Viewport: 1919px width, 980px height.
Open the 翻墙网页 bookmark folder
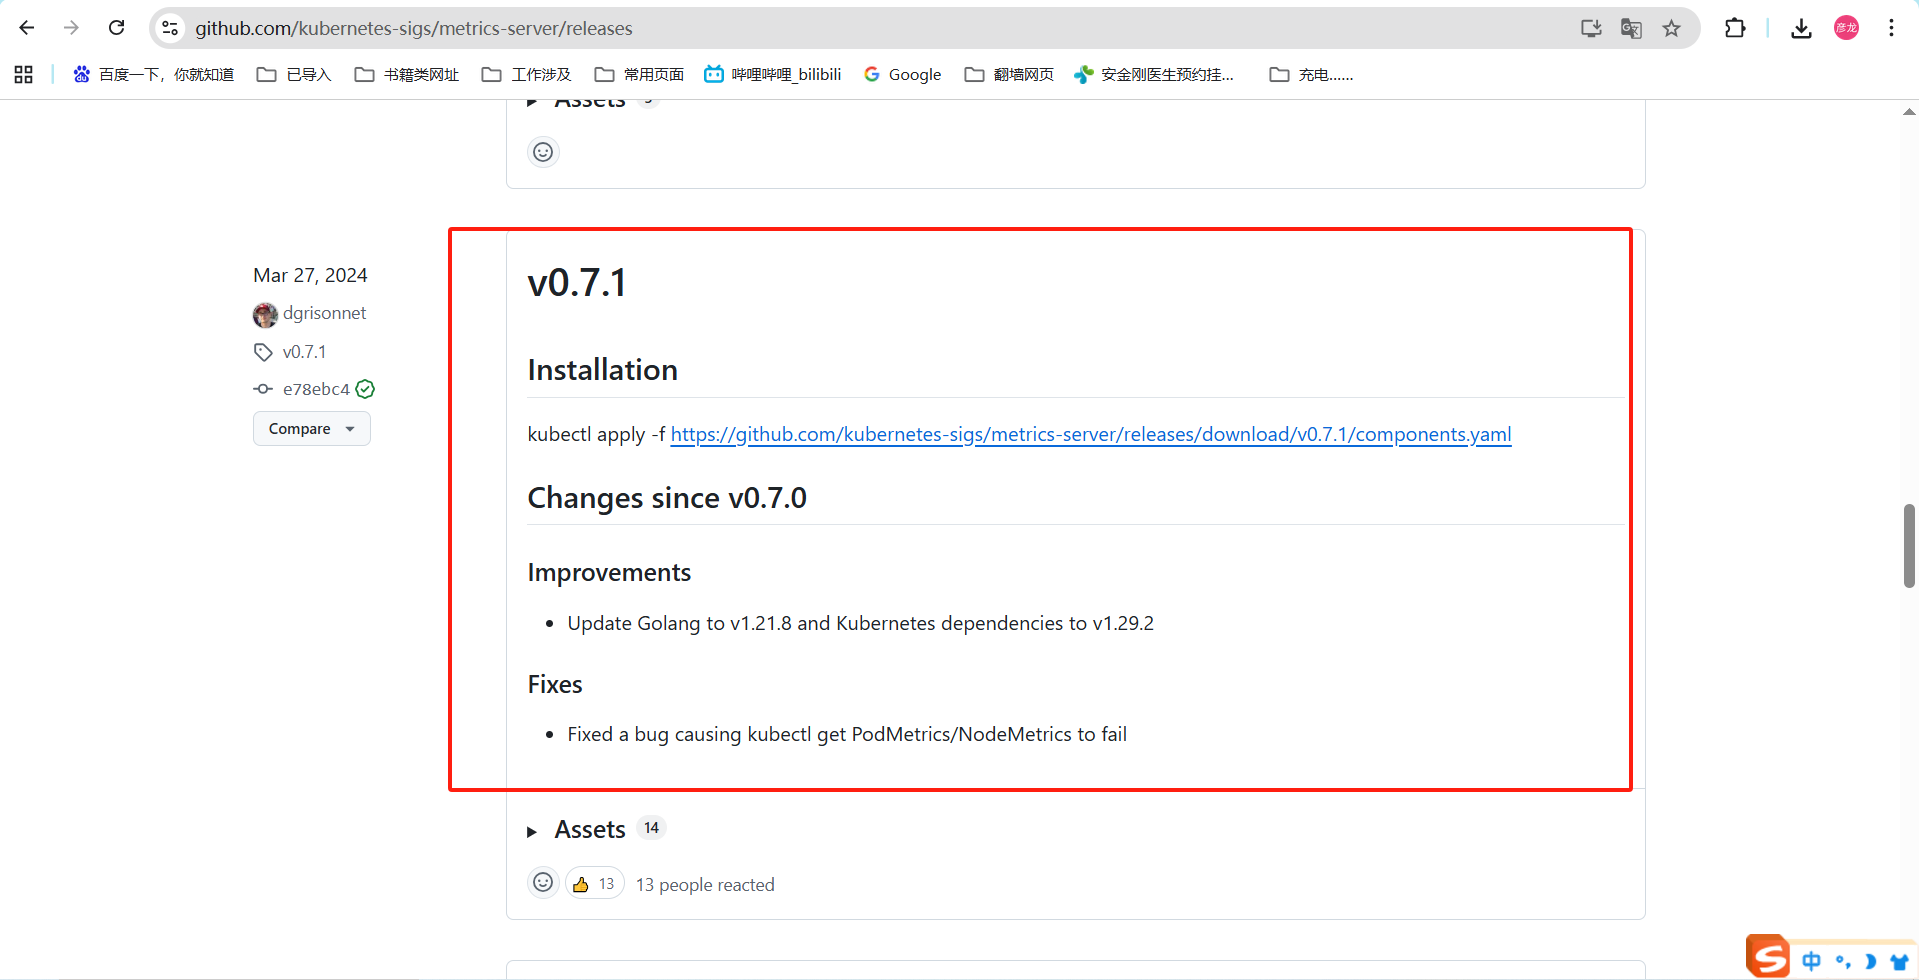click(x=1009, y=74)
